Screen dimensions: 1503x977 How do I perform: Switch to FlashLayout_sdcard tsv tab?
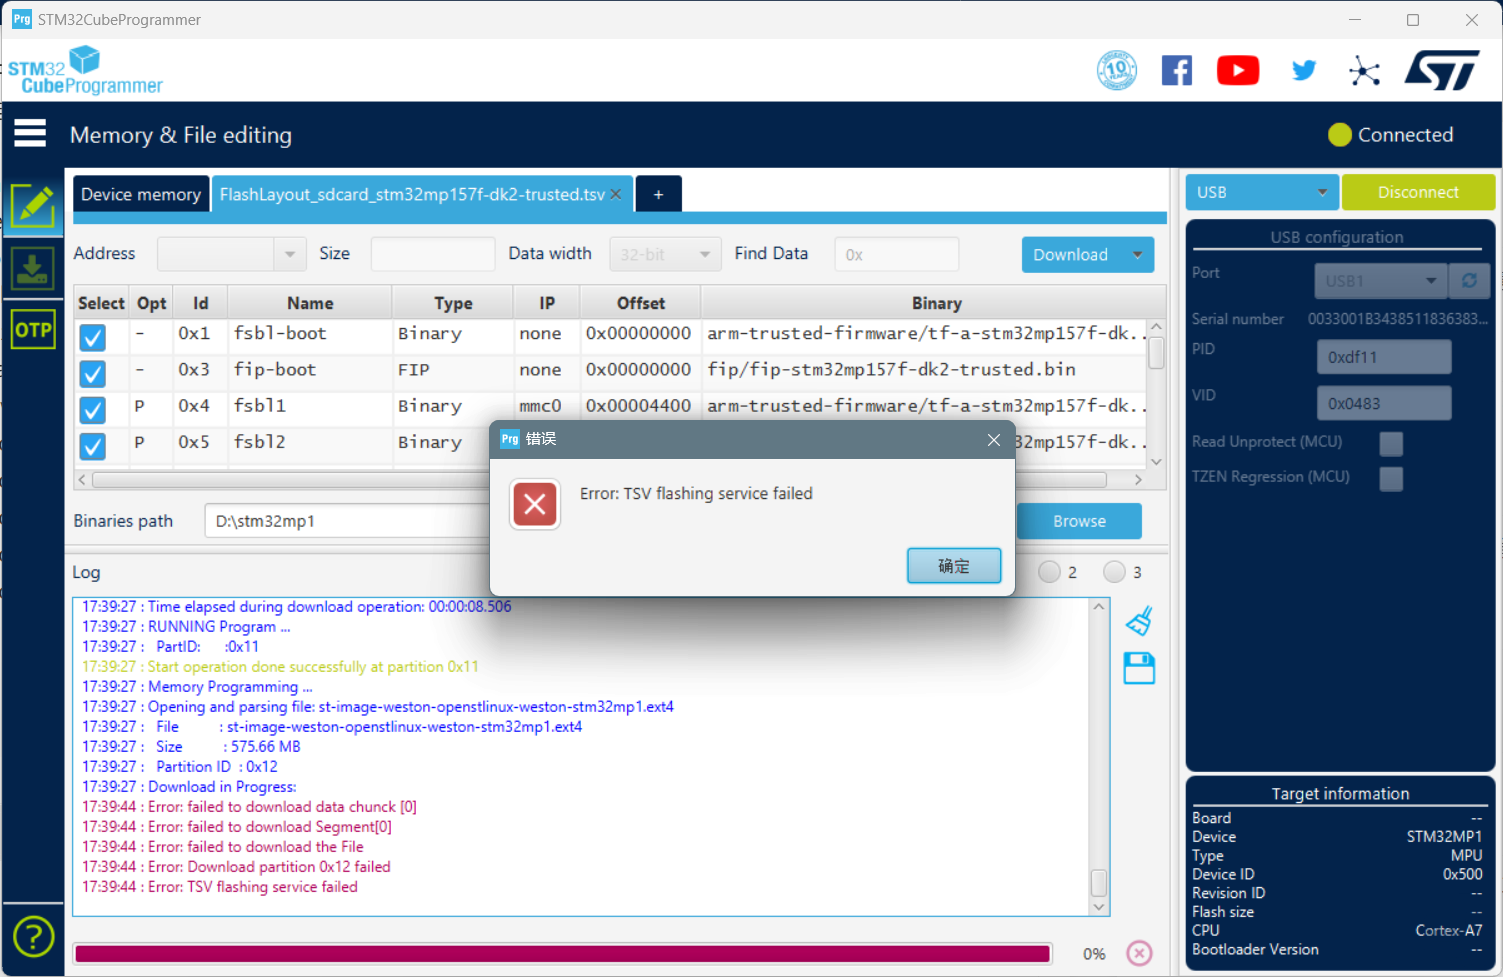tap(412, 194)
